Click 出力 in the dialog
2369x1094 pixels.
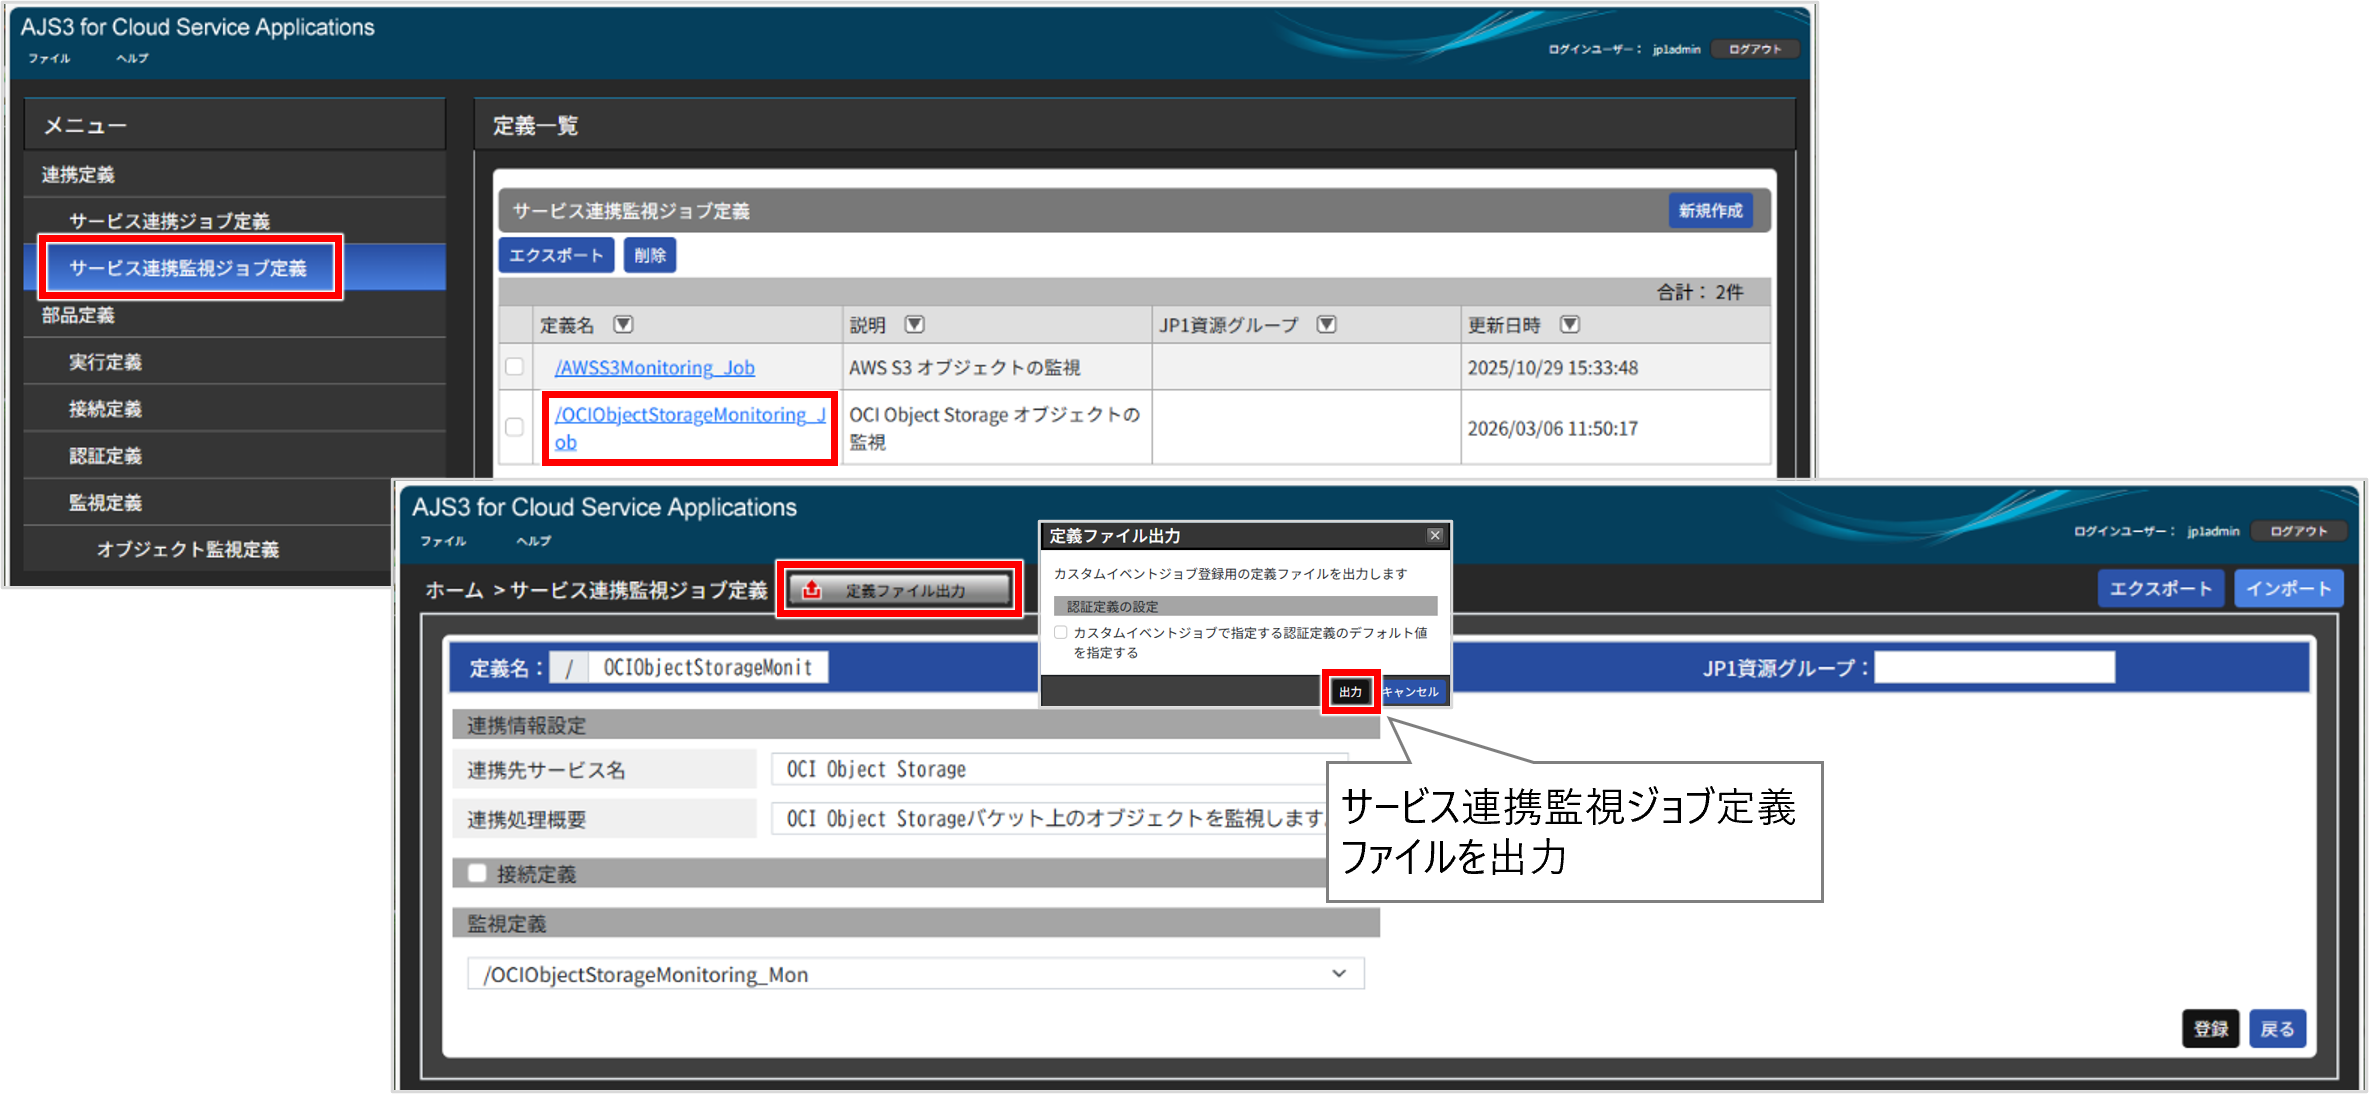pos(1350,691)
